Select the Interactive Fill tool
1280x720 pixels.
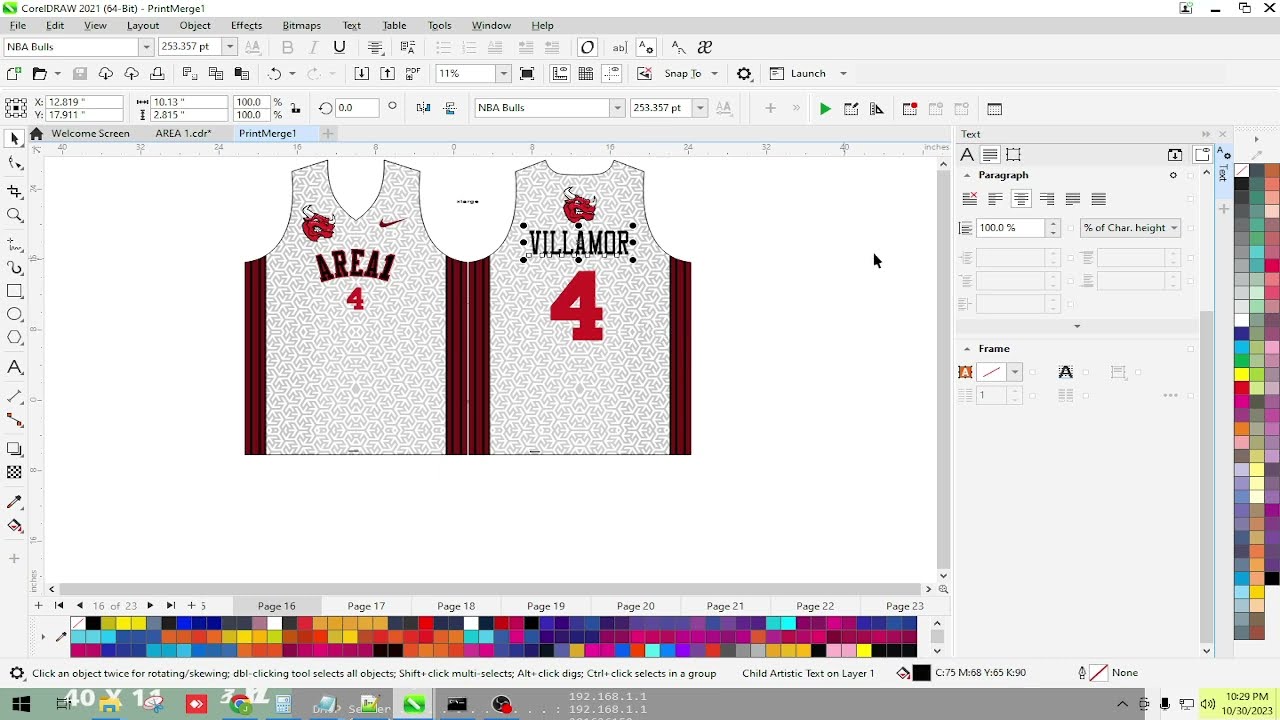(14, 526)
